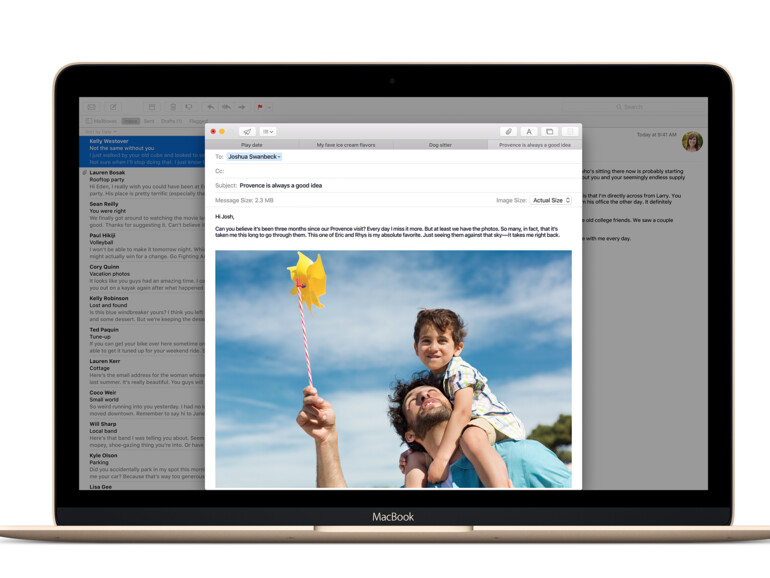Open the Sort by Date dropdown
Image resolution: width=770 pixels, height=578 pixels.
tap(101, 132)
